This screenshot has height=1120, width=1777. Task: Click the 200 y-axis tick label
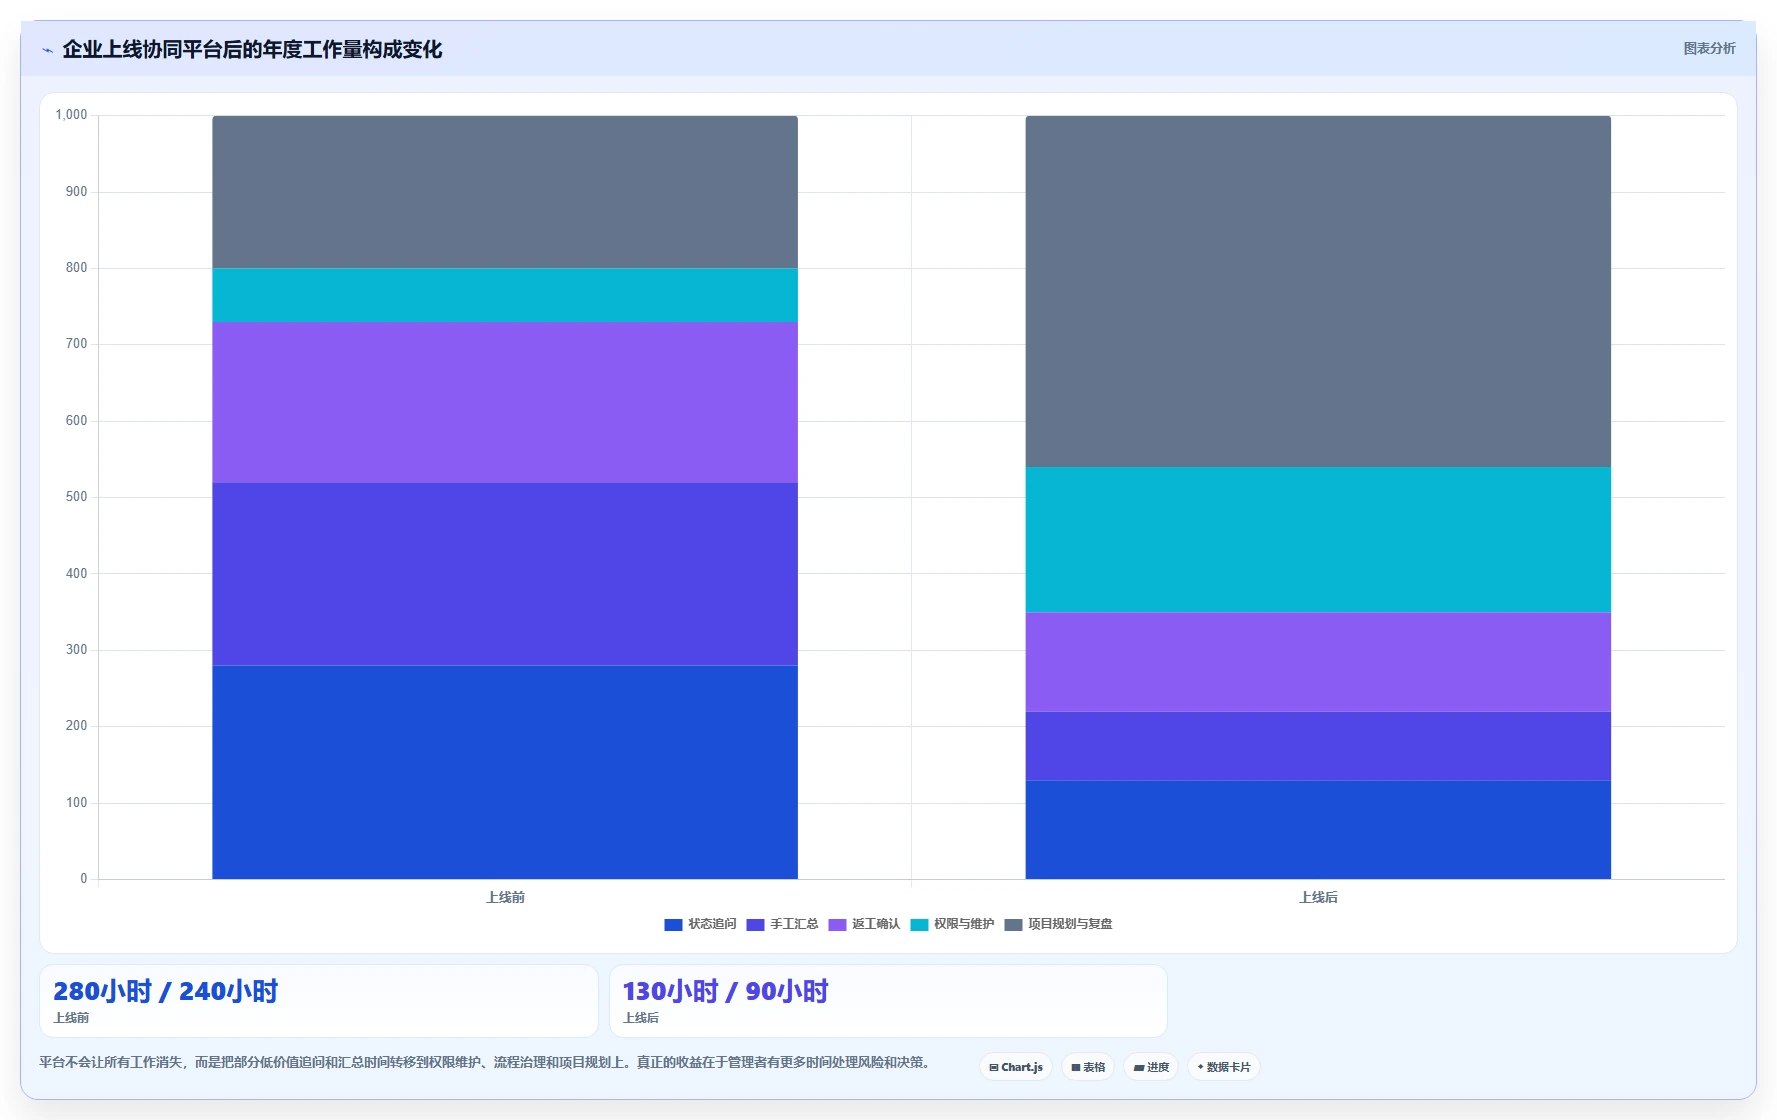[x=76, y=726]
